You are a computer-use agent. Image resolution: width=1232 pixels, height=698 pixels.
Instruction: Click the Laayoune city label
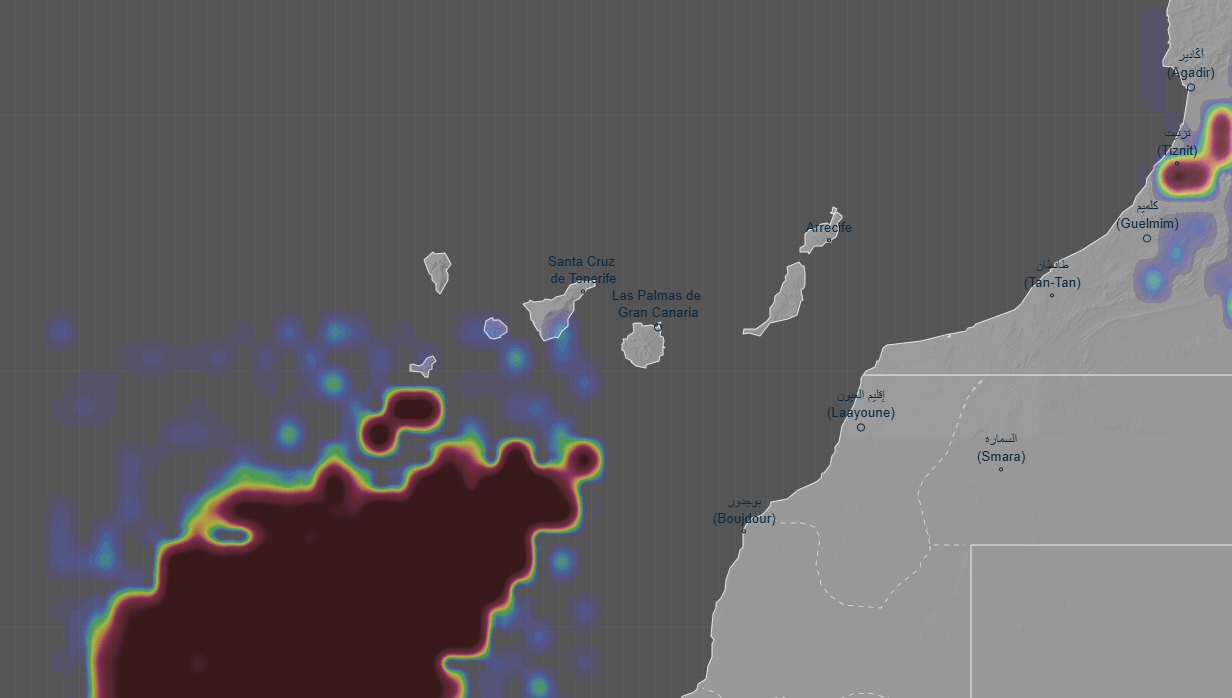861,404
